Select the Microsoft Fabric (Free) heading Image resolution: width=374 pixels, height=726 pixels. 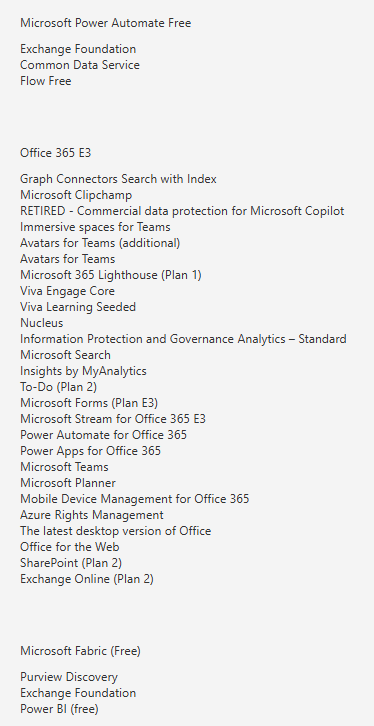point(81,651)
